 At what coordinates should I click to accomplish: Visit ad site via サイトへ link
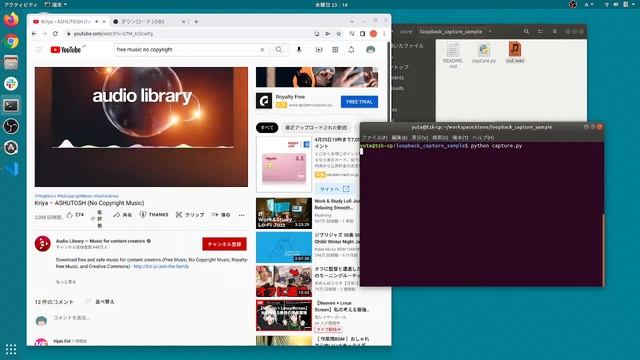[x=334, y=189]
